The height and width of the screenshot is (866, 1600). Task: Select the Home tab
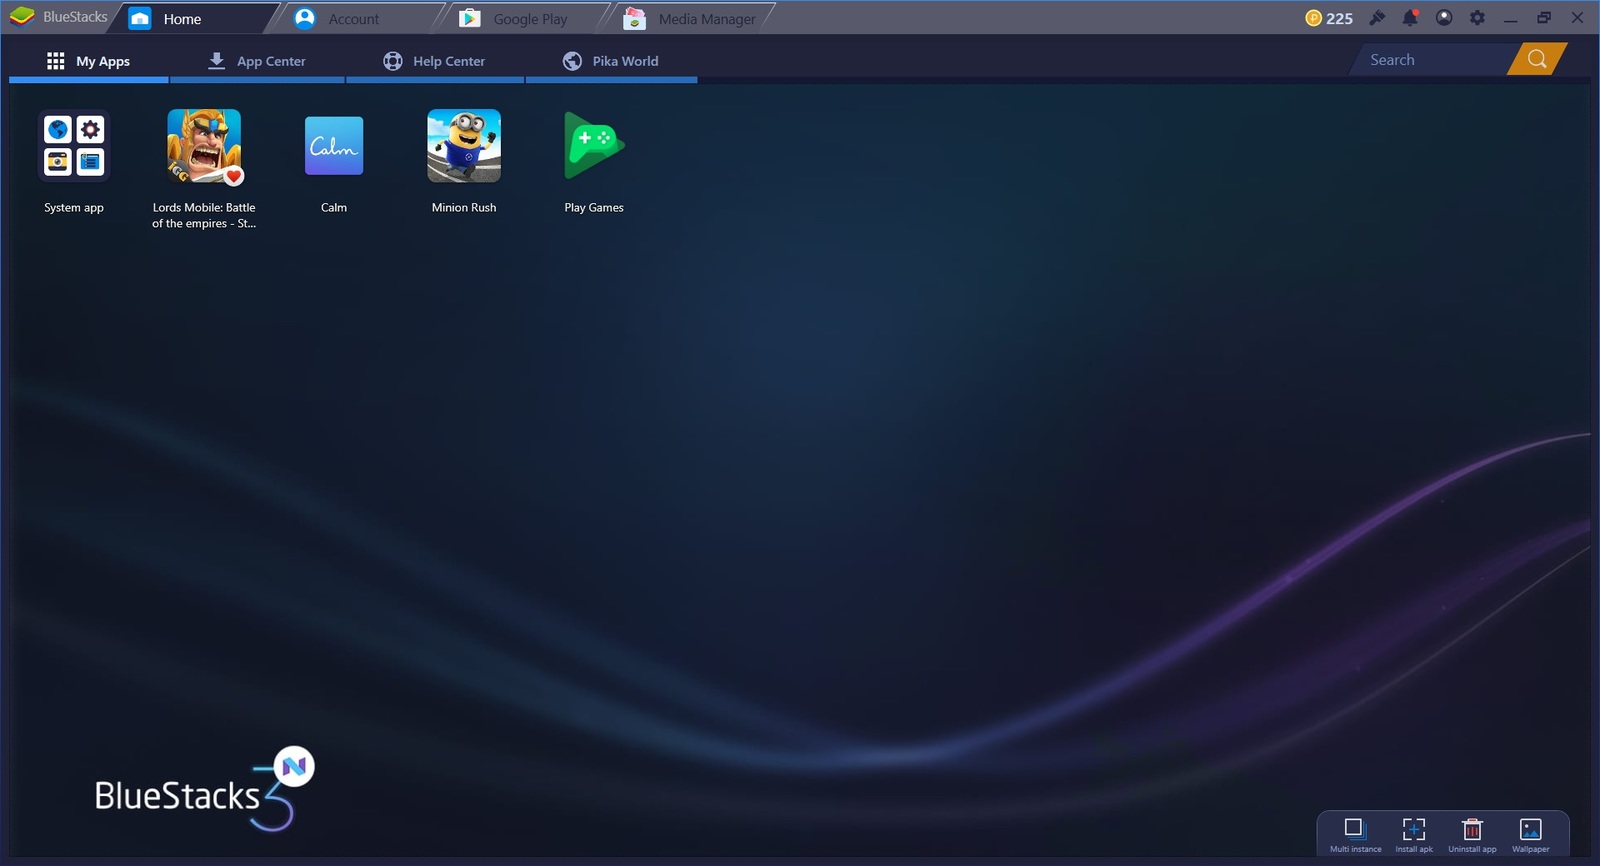click(193, 18)
